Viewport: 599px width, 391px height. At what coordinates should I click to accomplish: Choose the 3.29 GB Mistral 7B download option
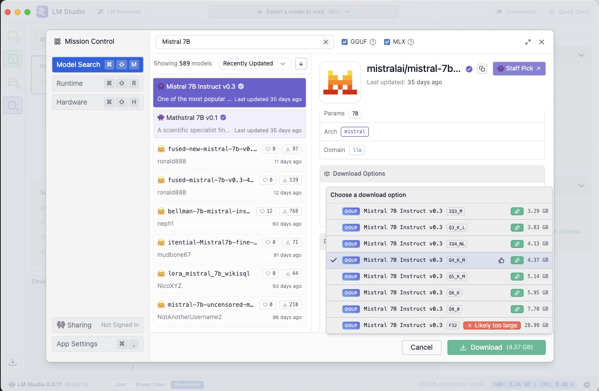439,211
